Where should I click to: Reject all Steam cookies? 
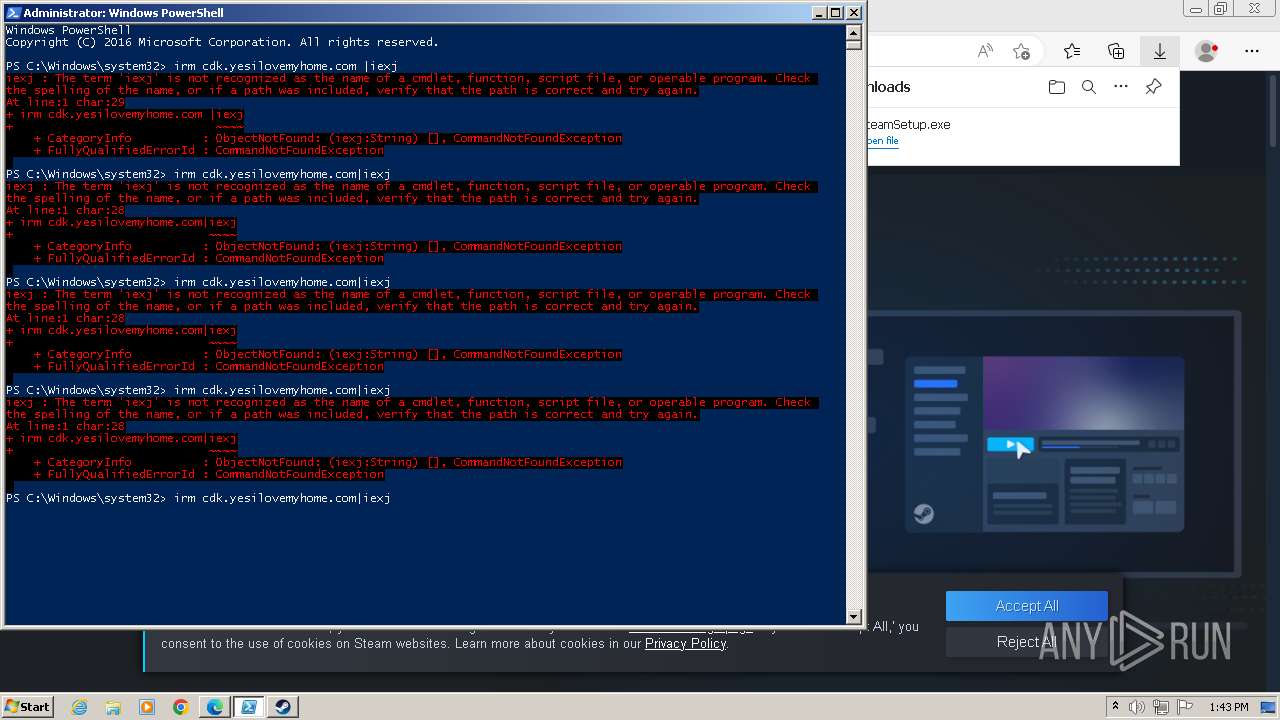pos(1027,642)
